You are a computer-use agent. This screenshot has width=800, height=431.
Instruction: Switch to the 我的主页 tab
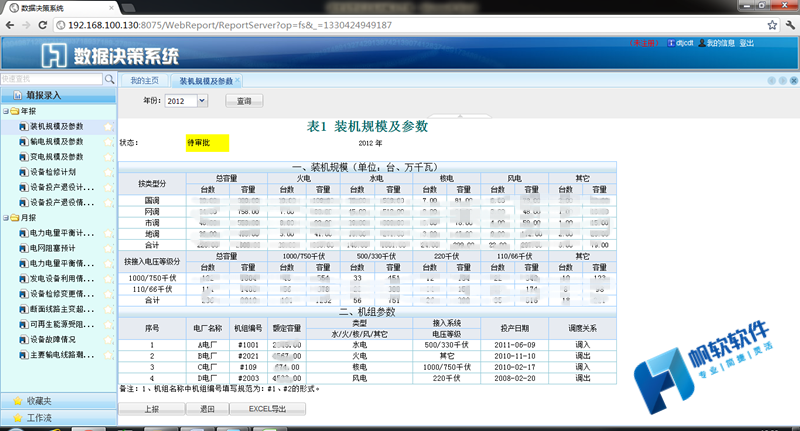144,81
